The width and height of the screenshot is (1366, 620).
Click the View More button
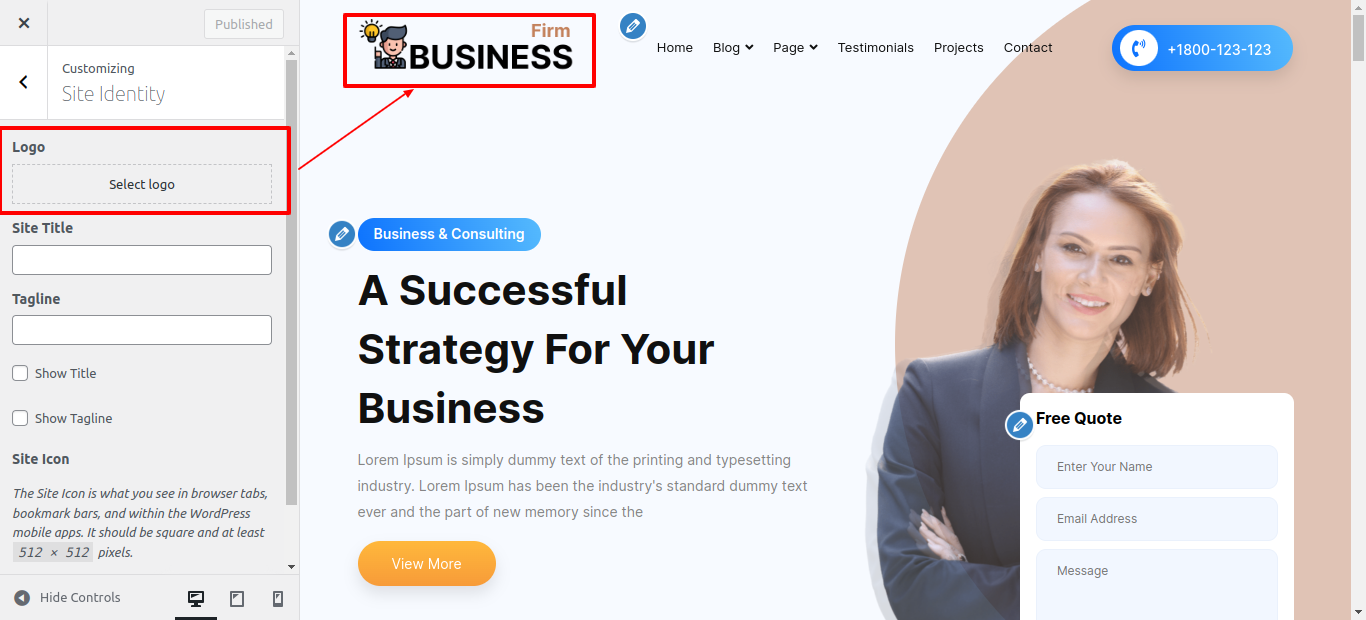tap(427, 564)
